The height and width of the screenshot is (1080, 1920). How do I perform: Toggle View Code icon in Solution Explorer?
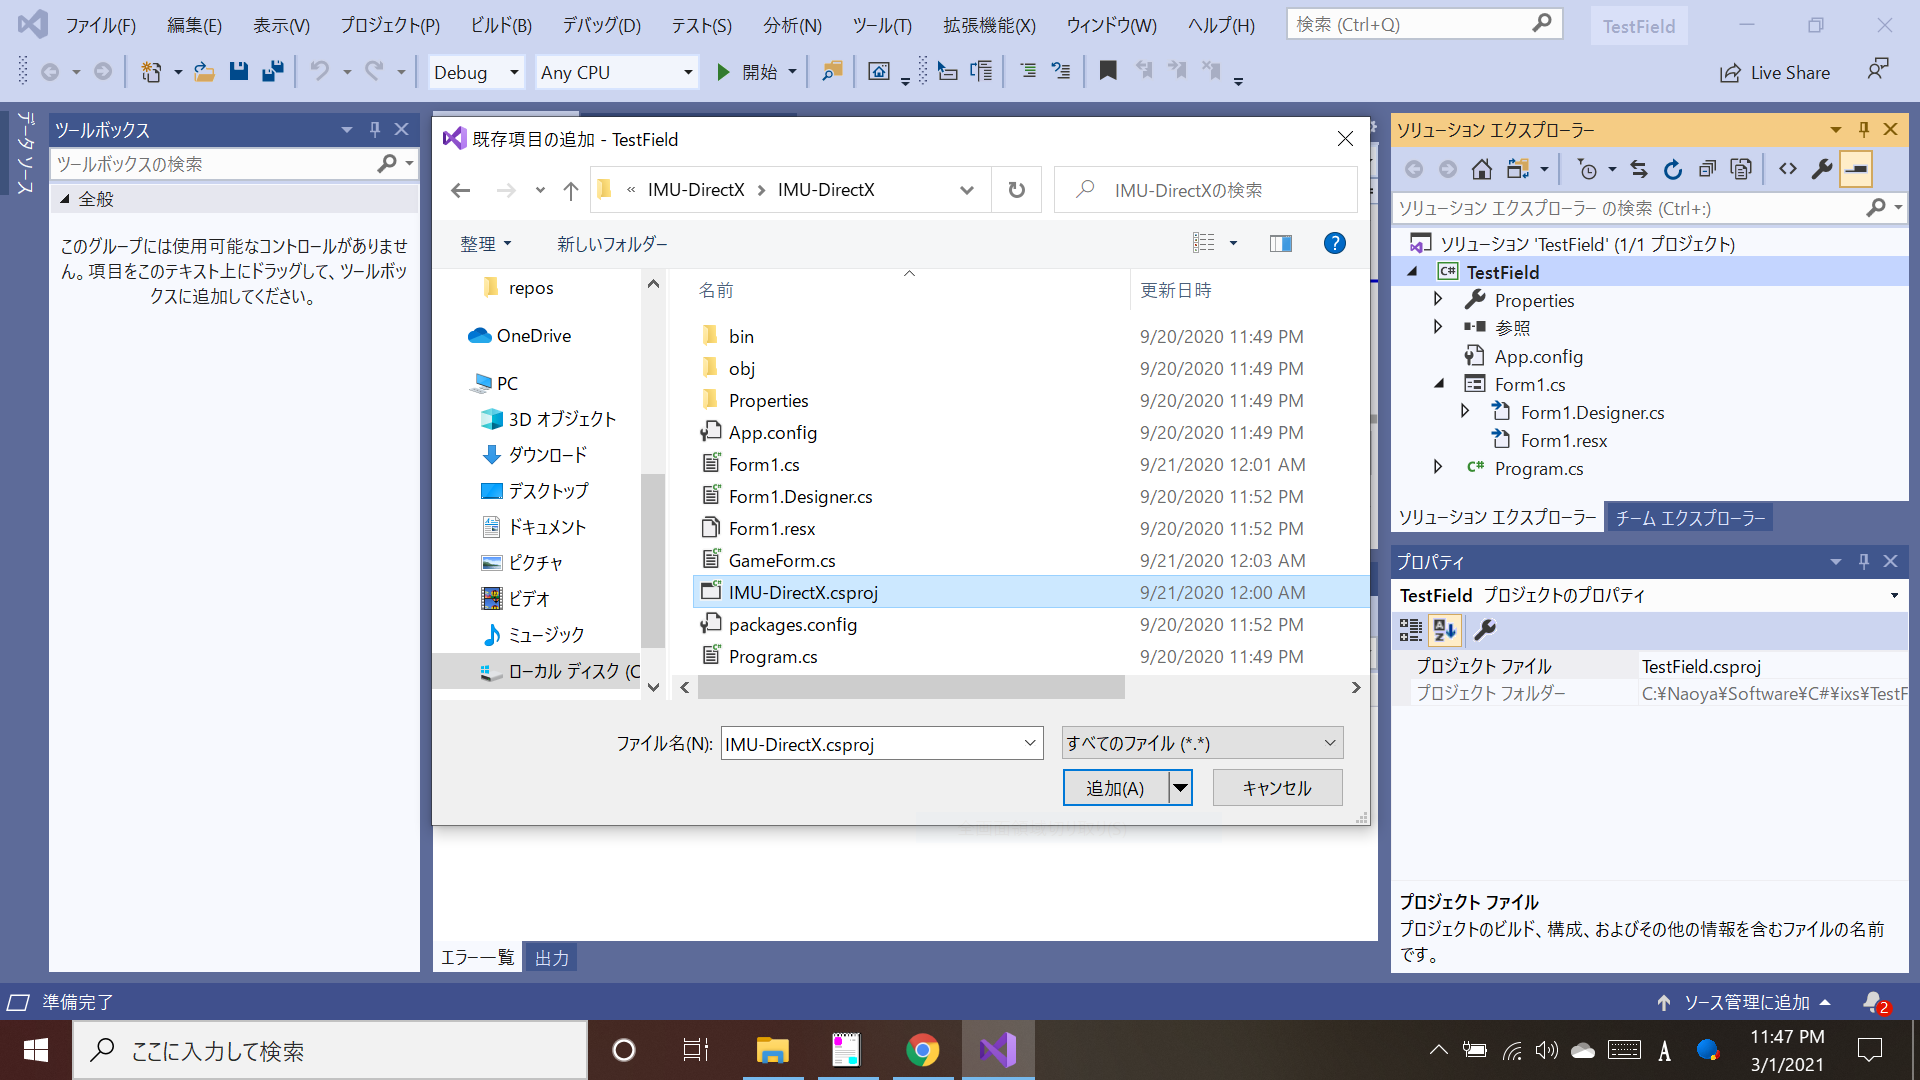point(1788,169)
